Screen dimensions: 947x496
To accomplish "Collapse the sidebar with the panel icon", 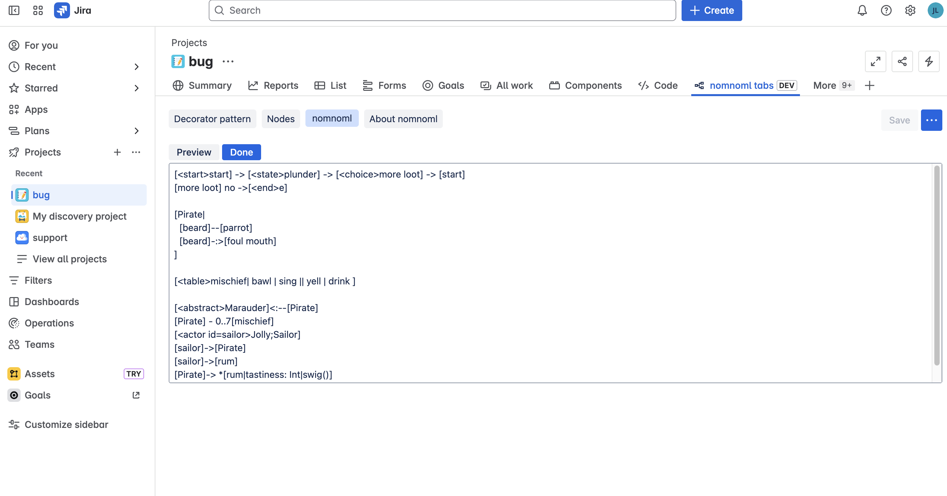I will coord(13,10).
